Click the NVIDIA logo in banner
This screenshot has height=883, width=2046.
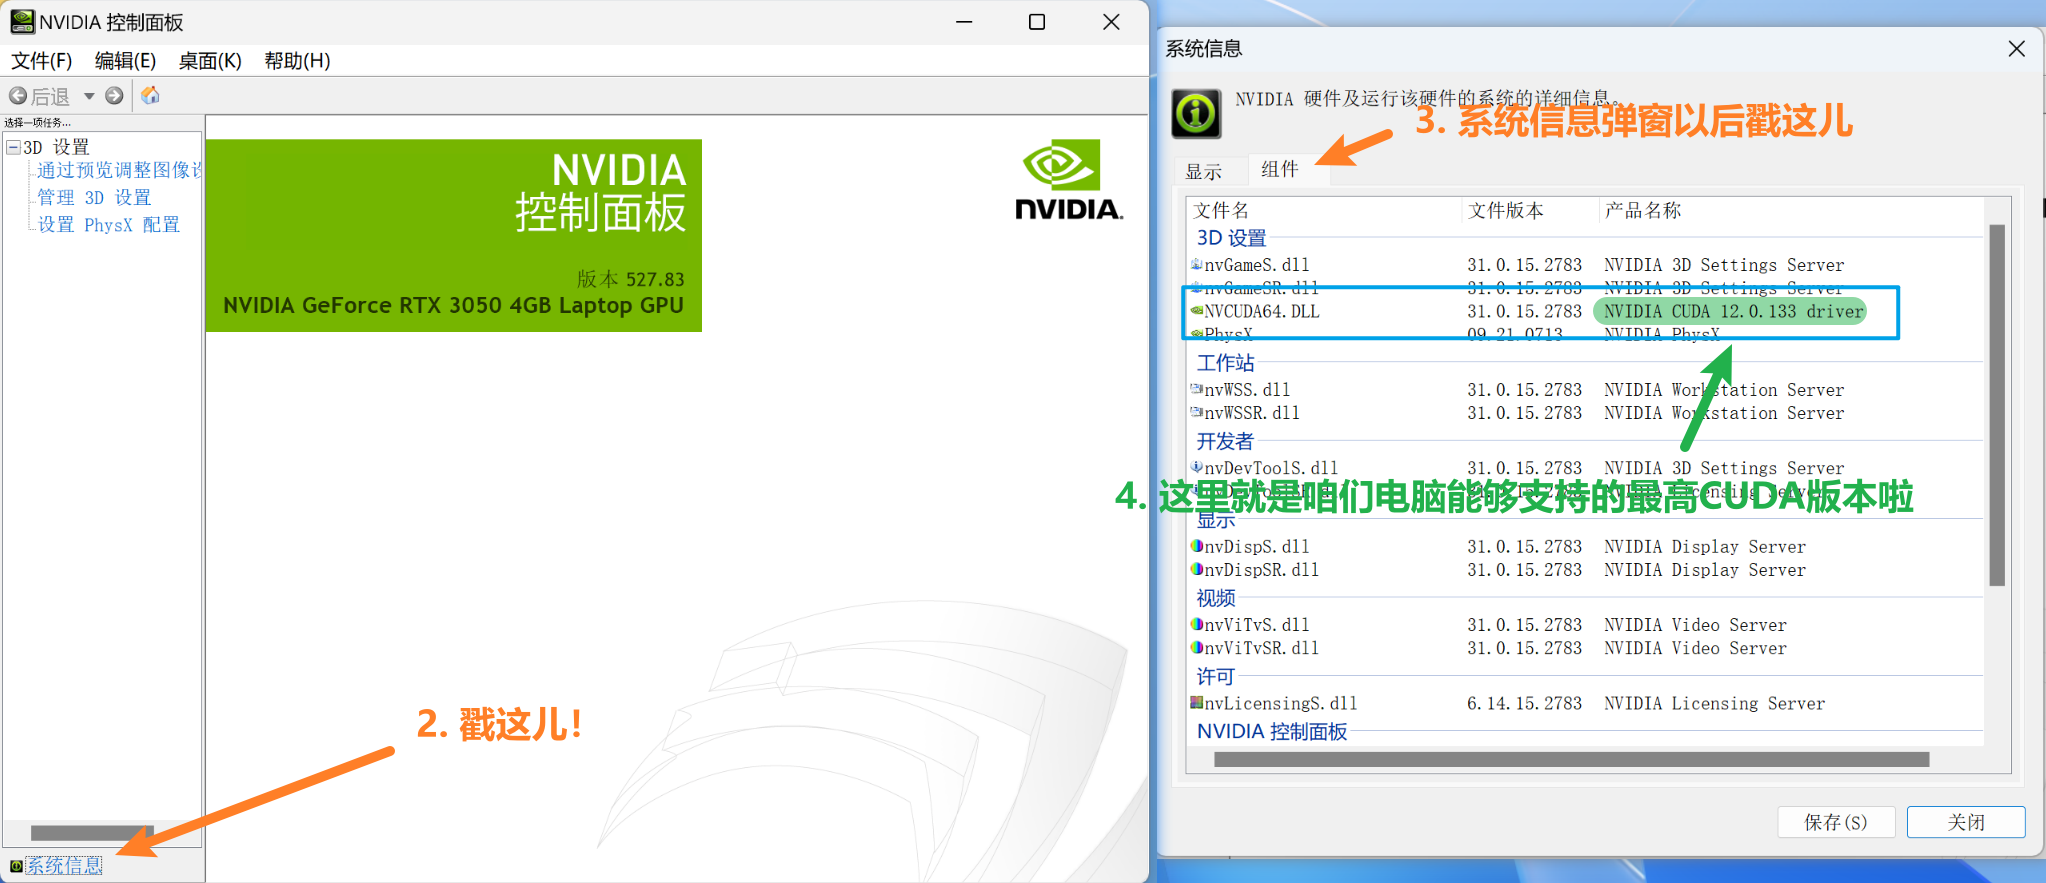(1068, 180)
